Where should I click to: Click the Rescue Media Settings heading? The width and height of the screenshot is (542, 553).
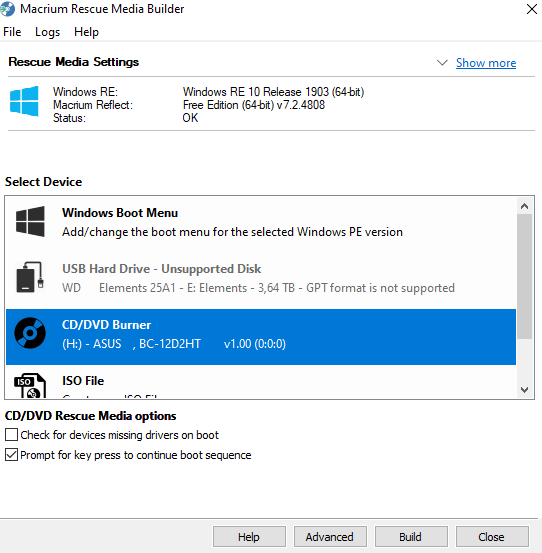(74, 62)
